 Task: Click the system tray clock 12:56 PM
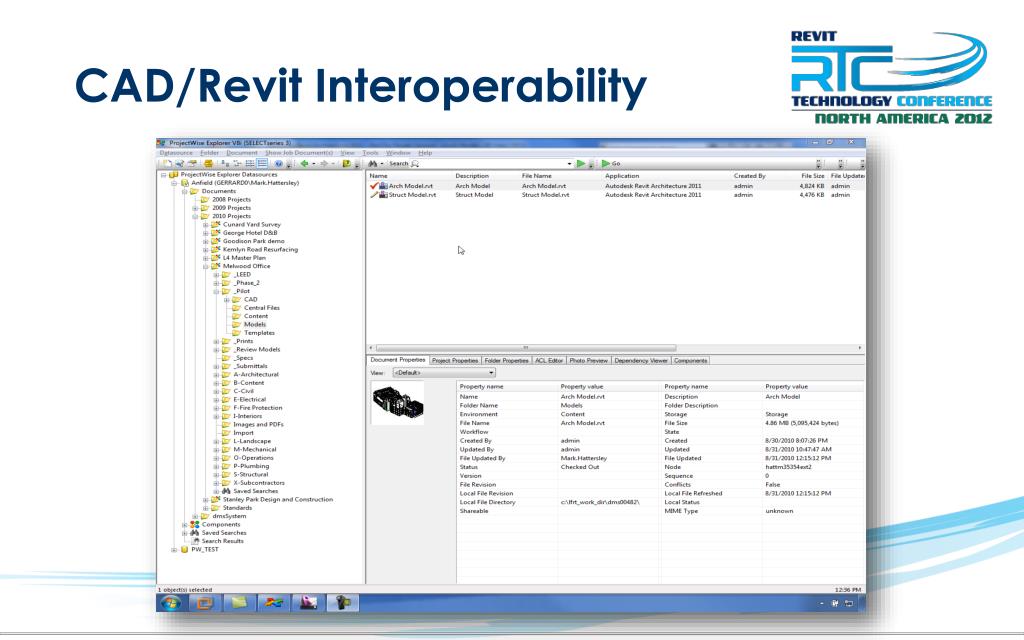click(848, 590)
